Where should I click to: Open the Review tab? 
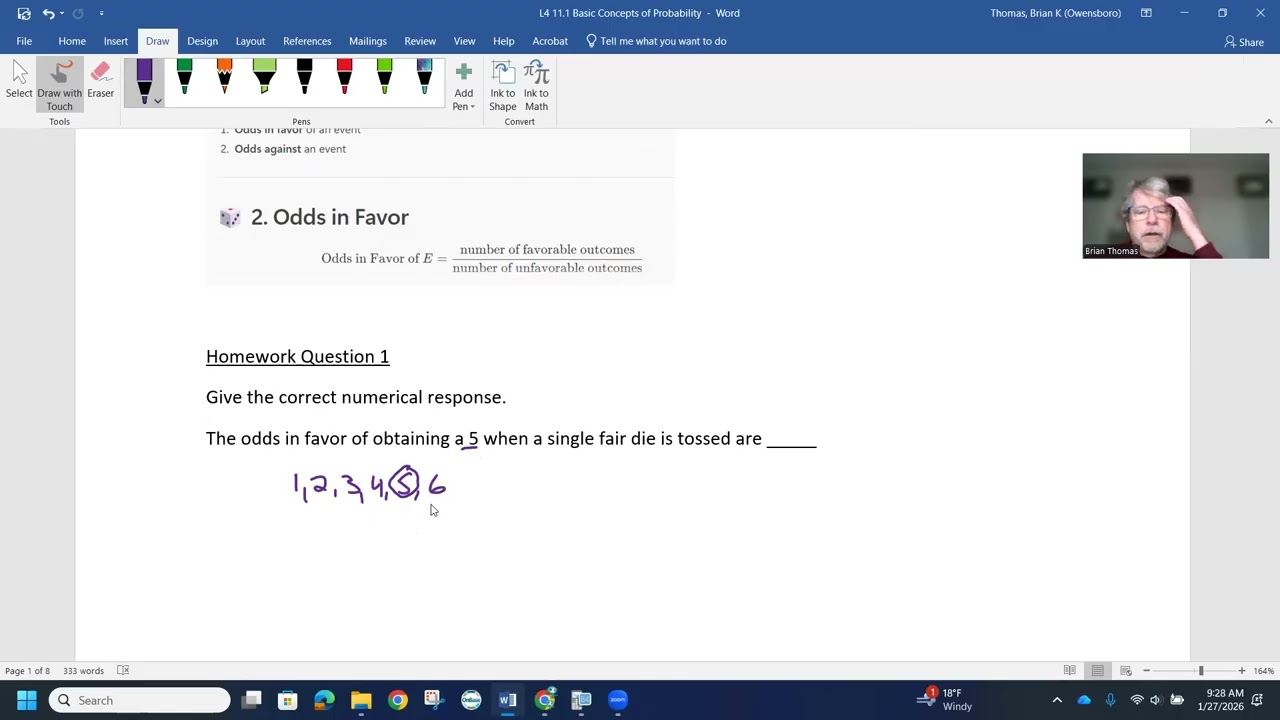pyautogui.click(x=420, y=41)
